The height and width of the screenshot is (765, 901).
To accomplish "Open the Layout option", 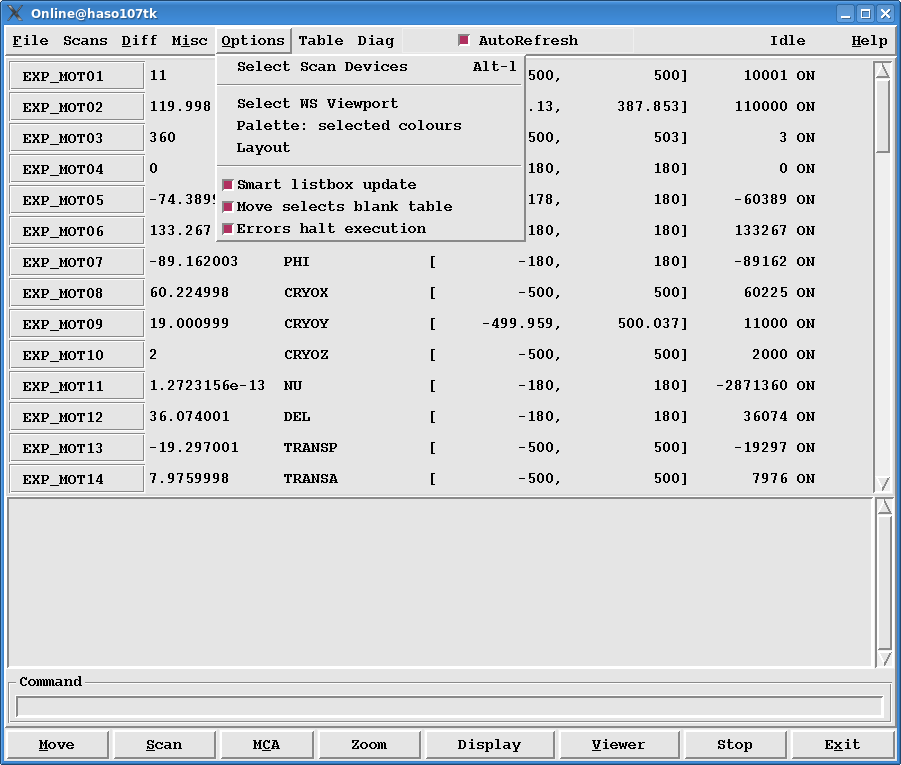I will coord(370,148).
